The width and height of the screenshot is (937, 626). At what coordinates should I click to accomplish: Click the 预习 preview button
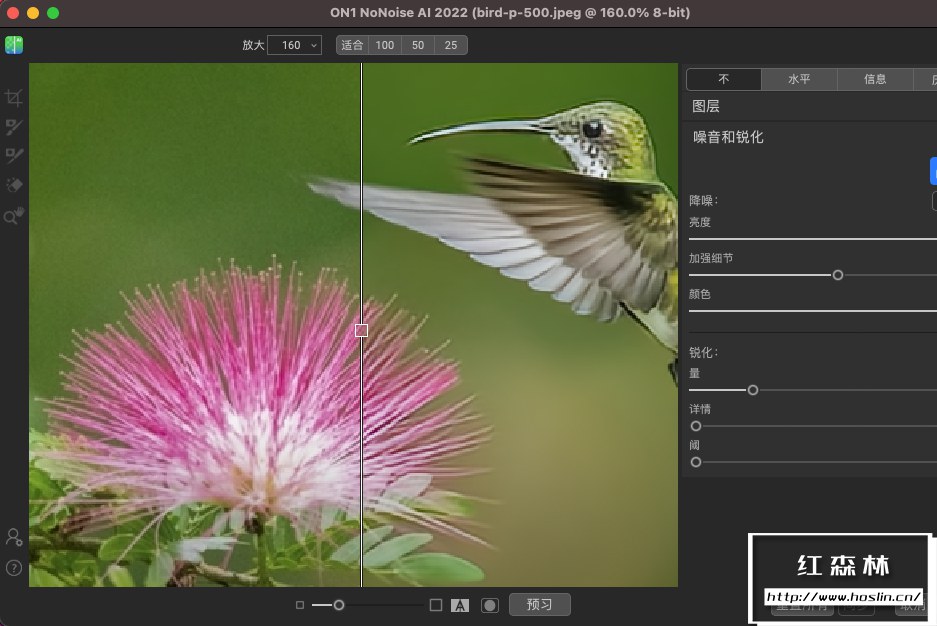[539, 605]
